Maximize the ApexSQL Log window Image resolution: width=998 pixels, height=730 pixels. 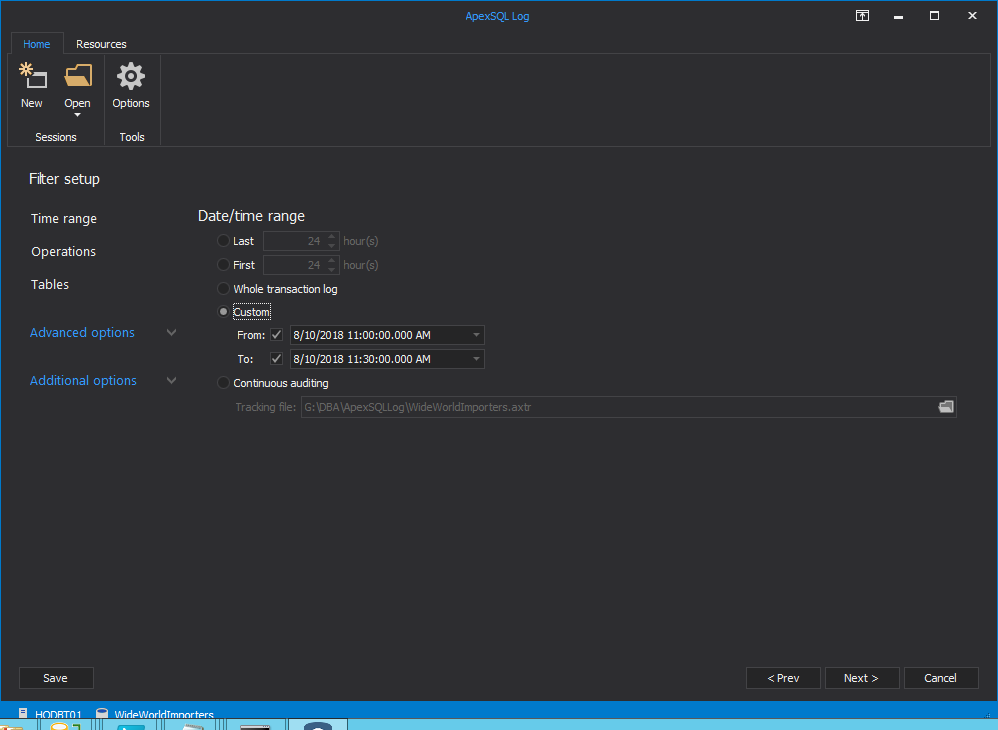pos(934,16)
